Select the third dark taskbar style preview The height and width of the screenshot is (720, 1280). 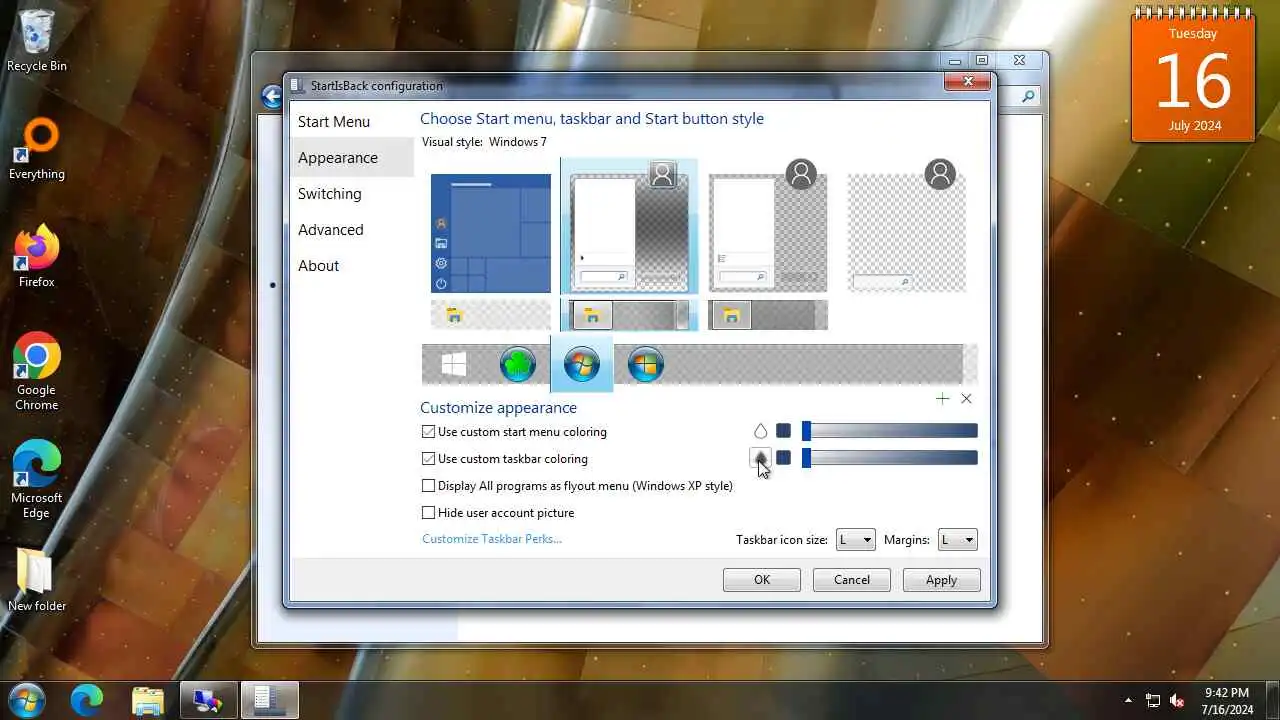(x=768, y=315)
